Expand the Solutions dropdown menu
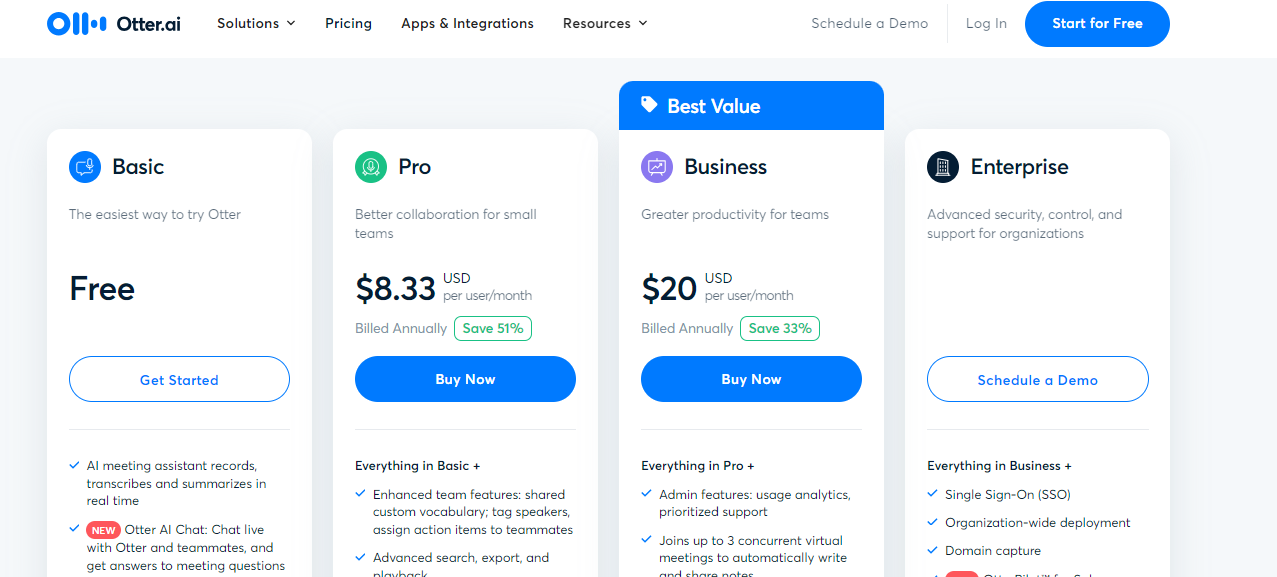The width and height of the screenshot is (1277, 577). (256, 23)
